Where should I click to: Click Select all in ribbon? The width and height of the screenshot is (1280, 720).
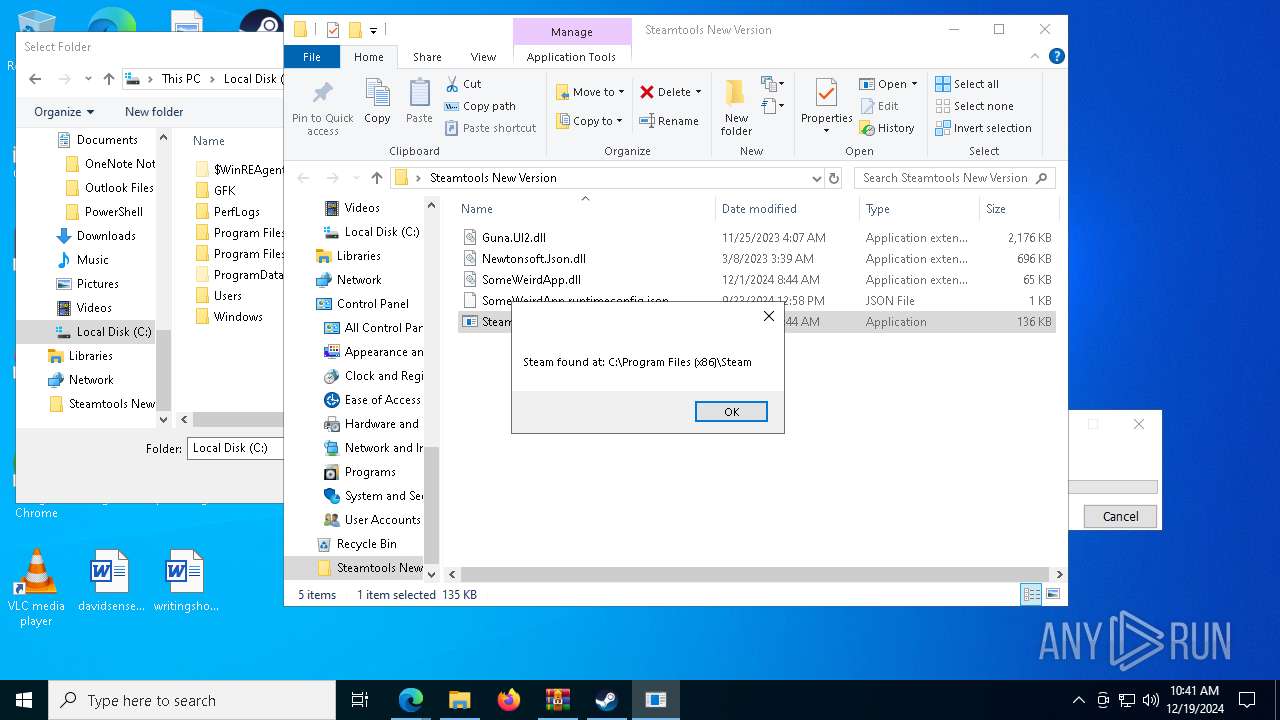[967, 84]
